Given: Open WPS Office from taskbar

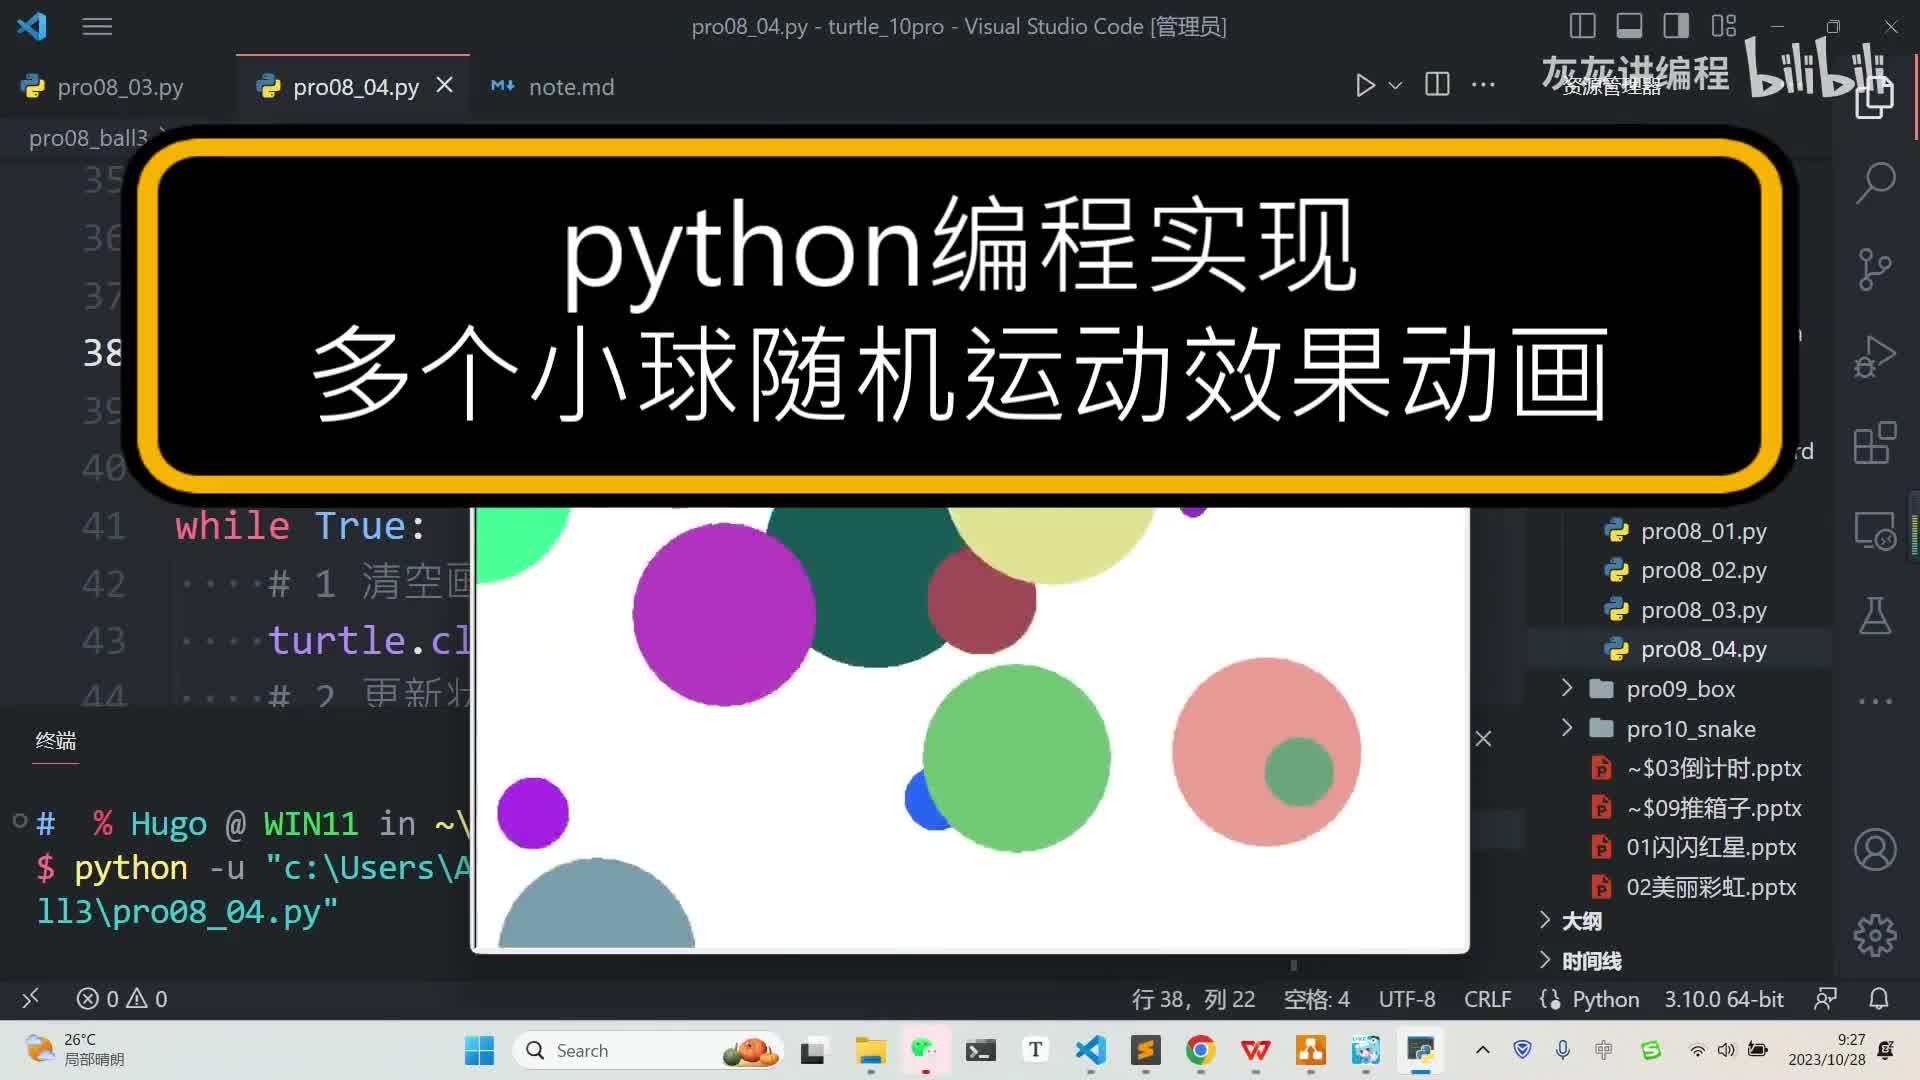Looking at the screenshot, I should (1255, 1050).
